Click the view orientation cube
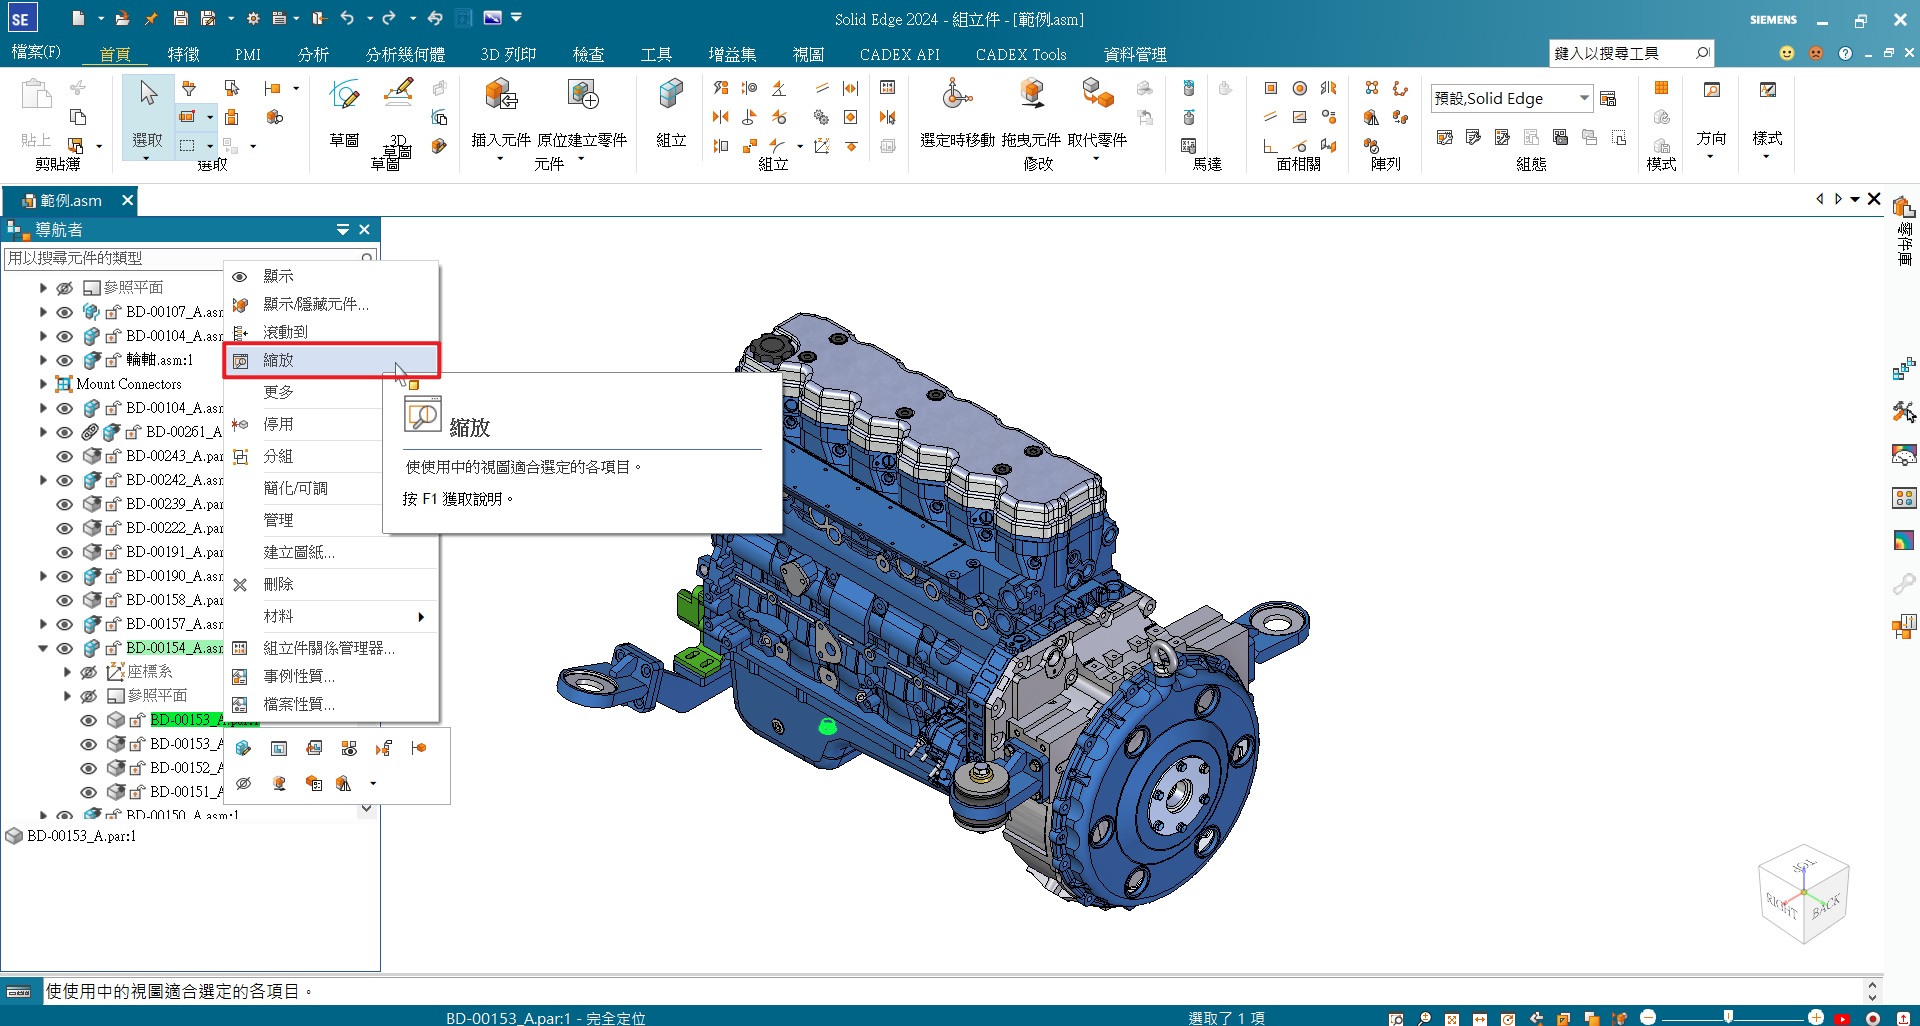 click(1804, 895)
